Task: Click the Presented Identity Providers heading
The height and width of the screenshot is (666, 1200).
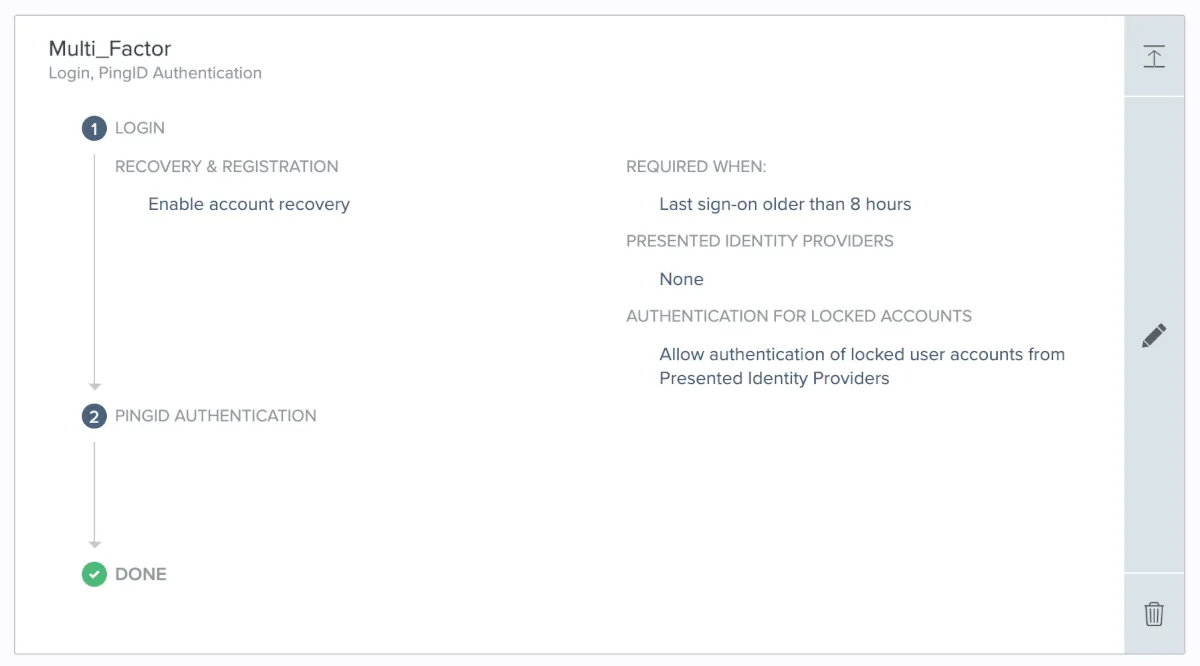Action: tap(760, 241)
